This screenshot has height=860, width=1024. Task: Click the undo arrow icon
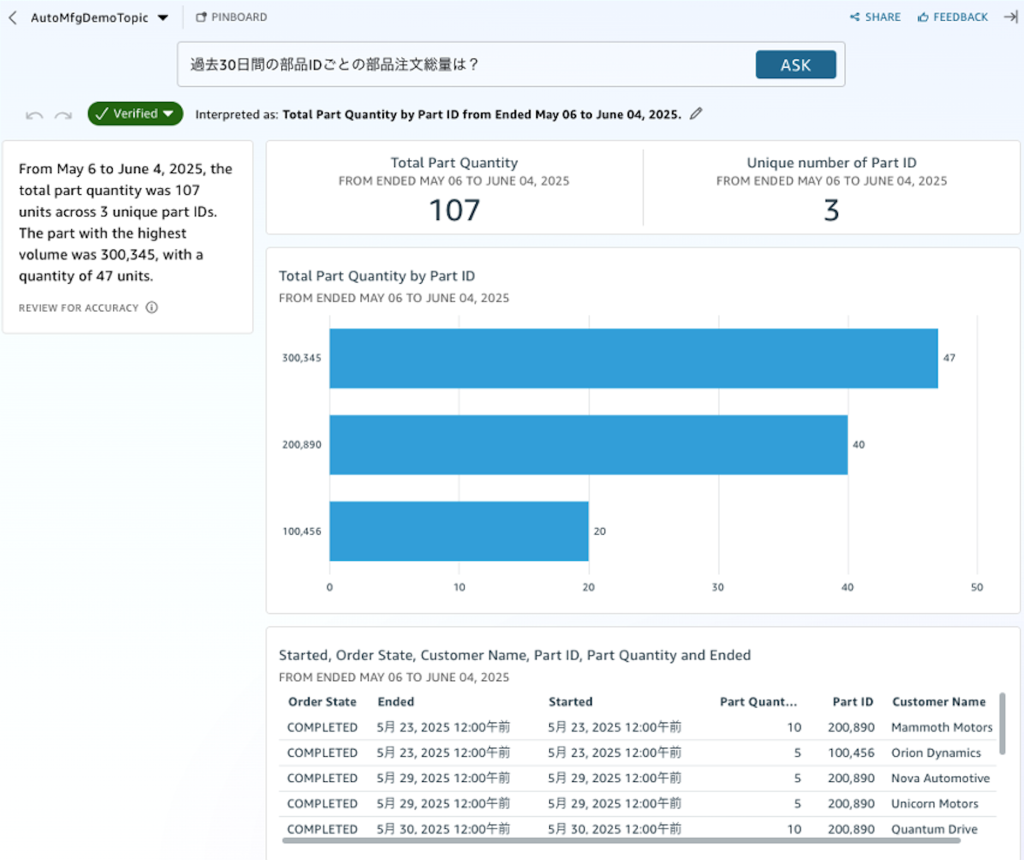tap(34, 115)
